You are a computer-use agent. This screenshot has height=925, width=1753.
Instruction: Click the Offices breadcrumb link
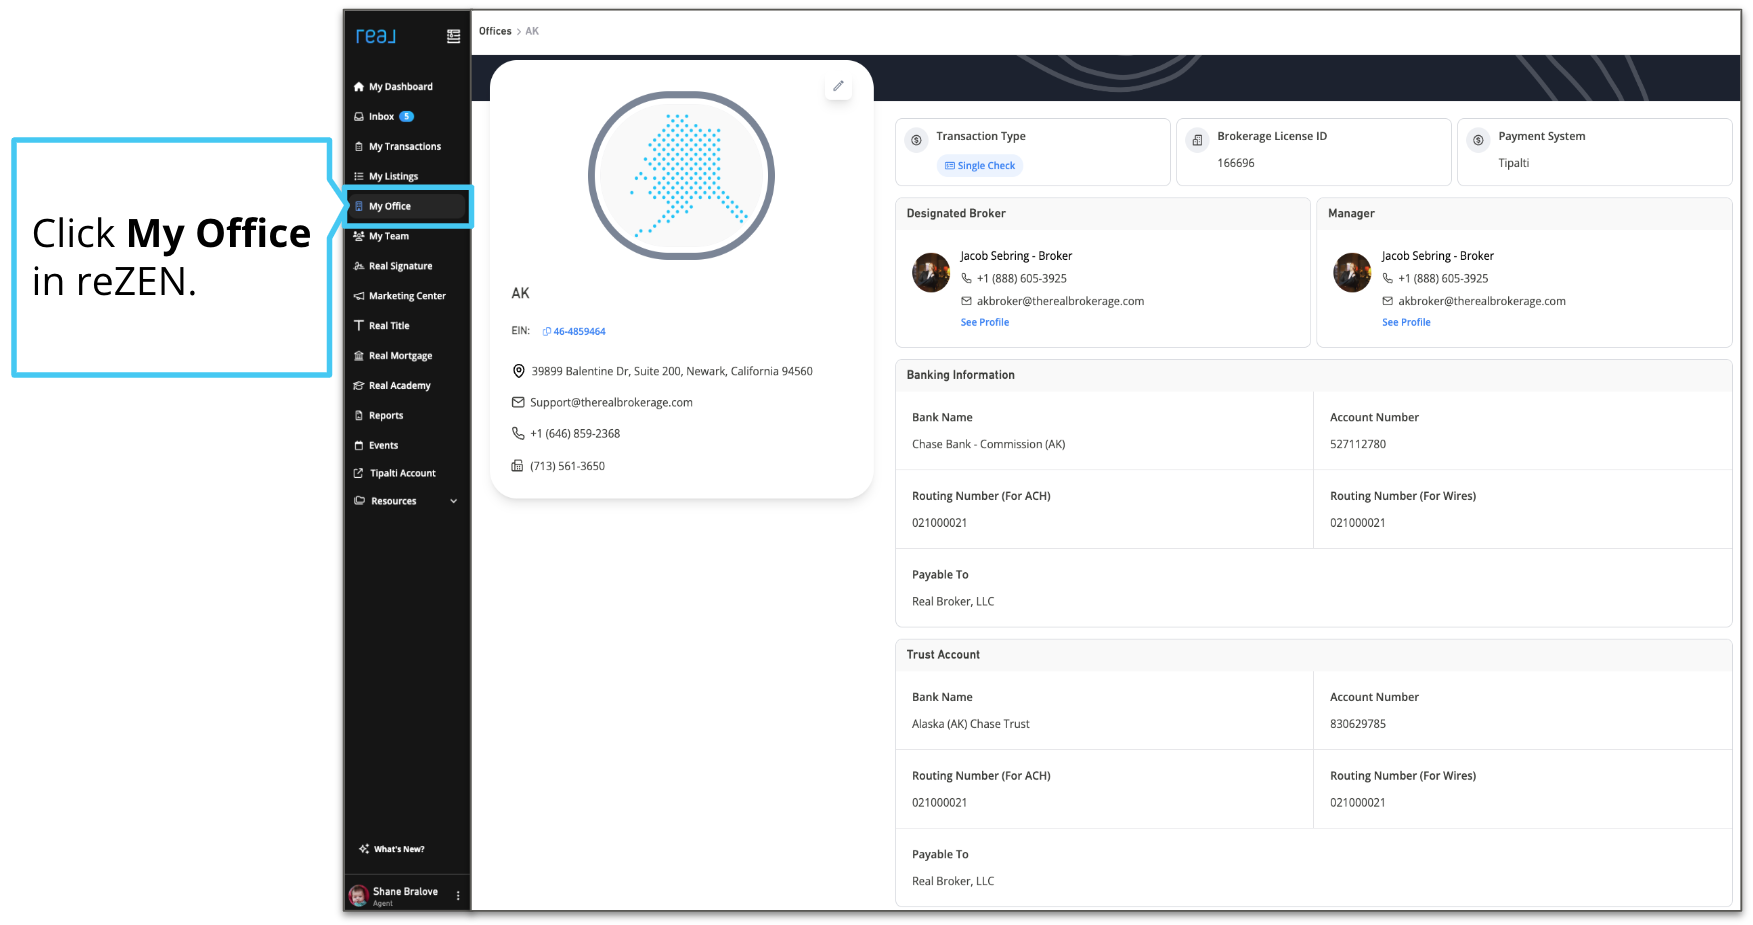coord(495,32)
